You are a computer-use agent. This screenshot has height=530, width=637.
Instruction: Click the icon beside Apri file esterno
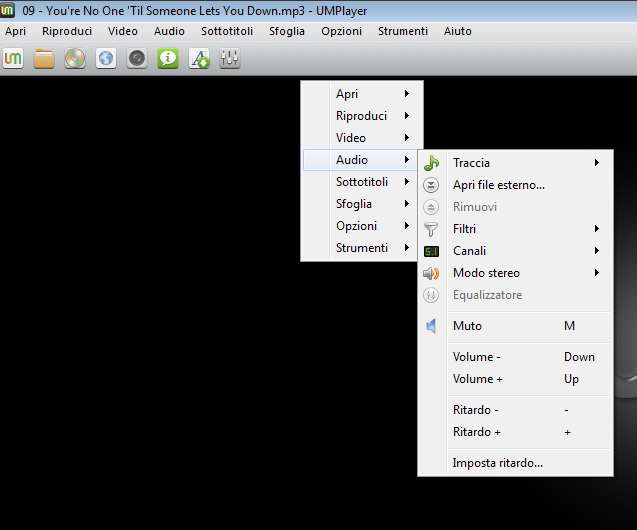click(431, 185)
